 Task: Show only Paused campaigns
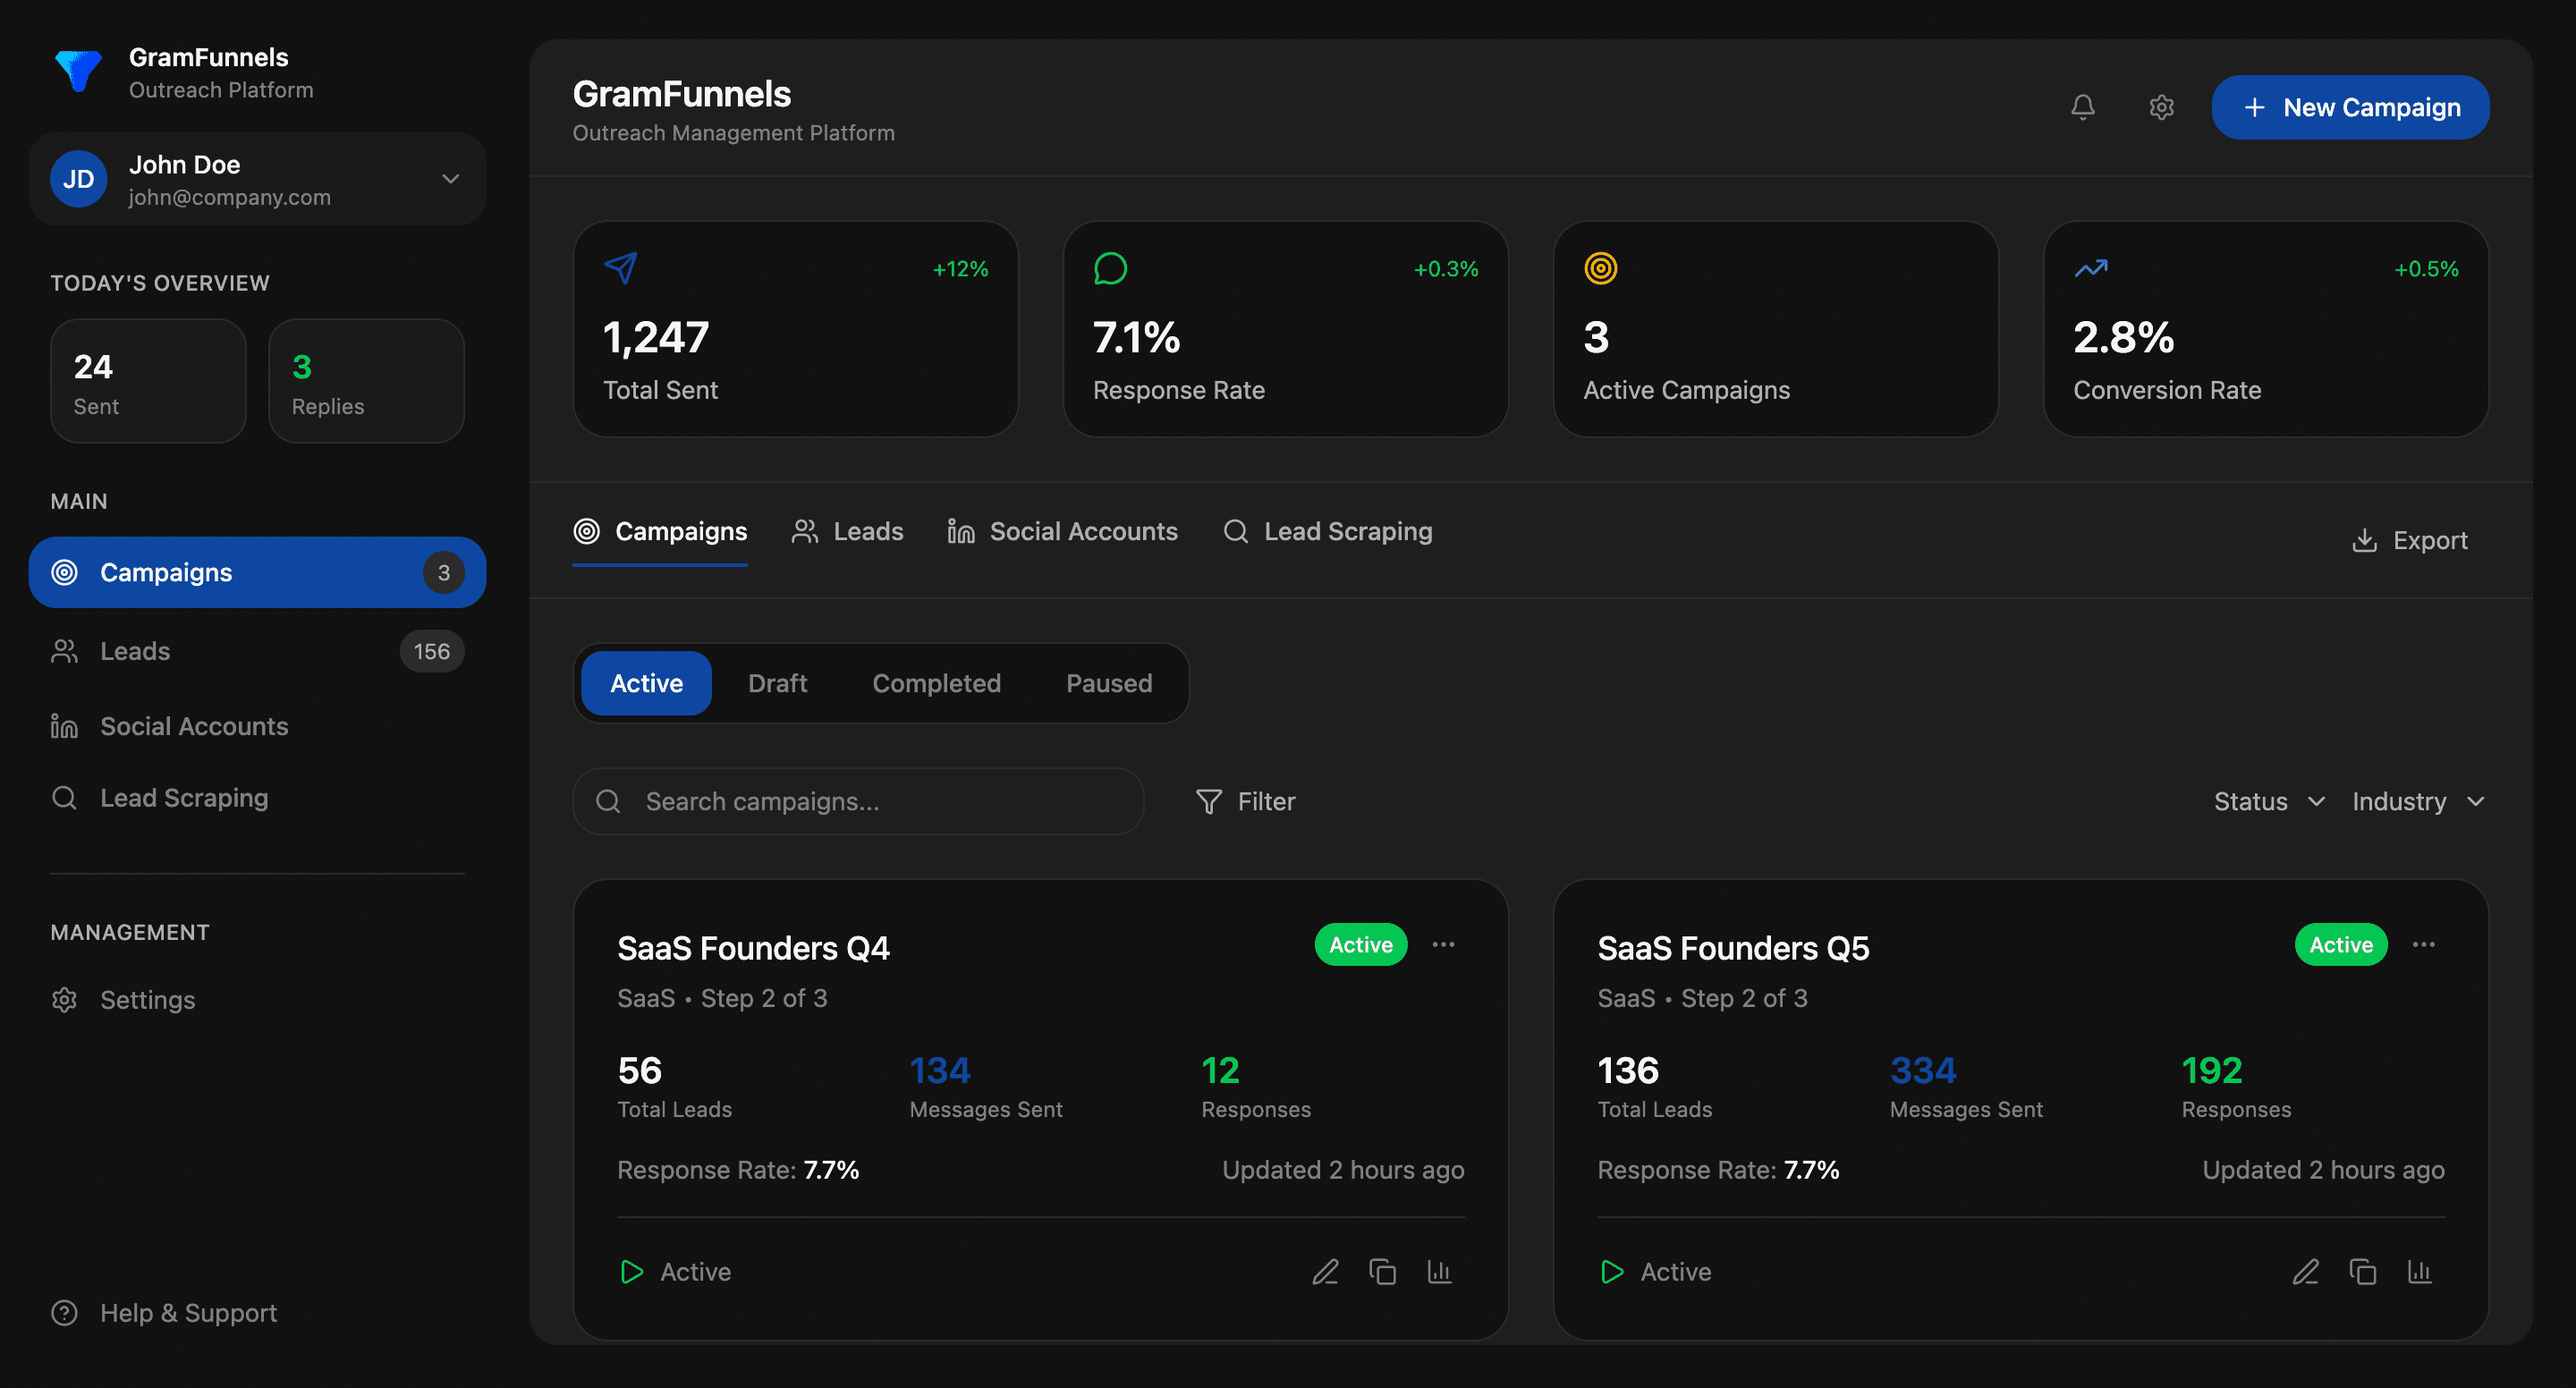pyautogui.click(x=1109, y=683)
